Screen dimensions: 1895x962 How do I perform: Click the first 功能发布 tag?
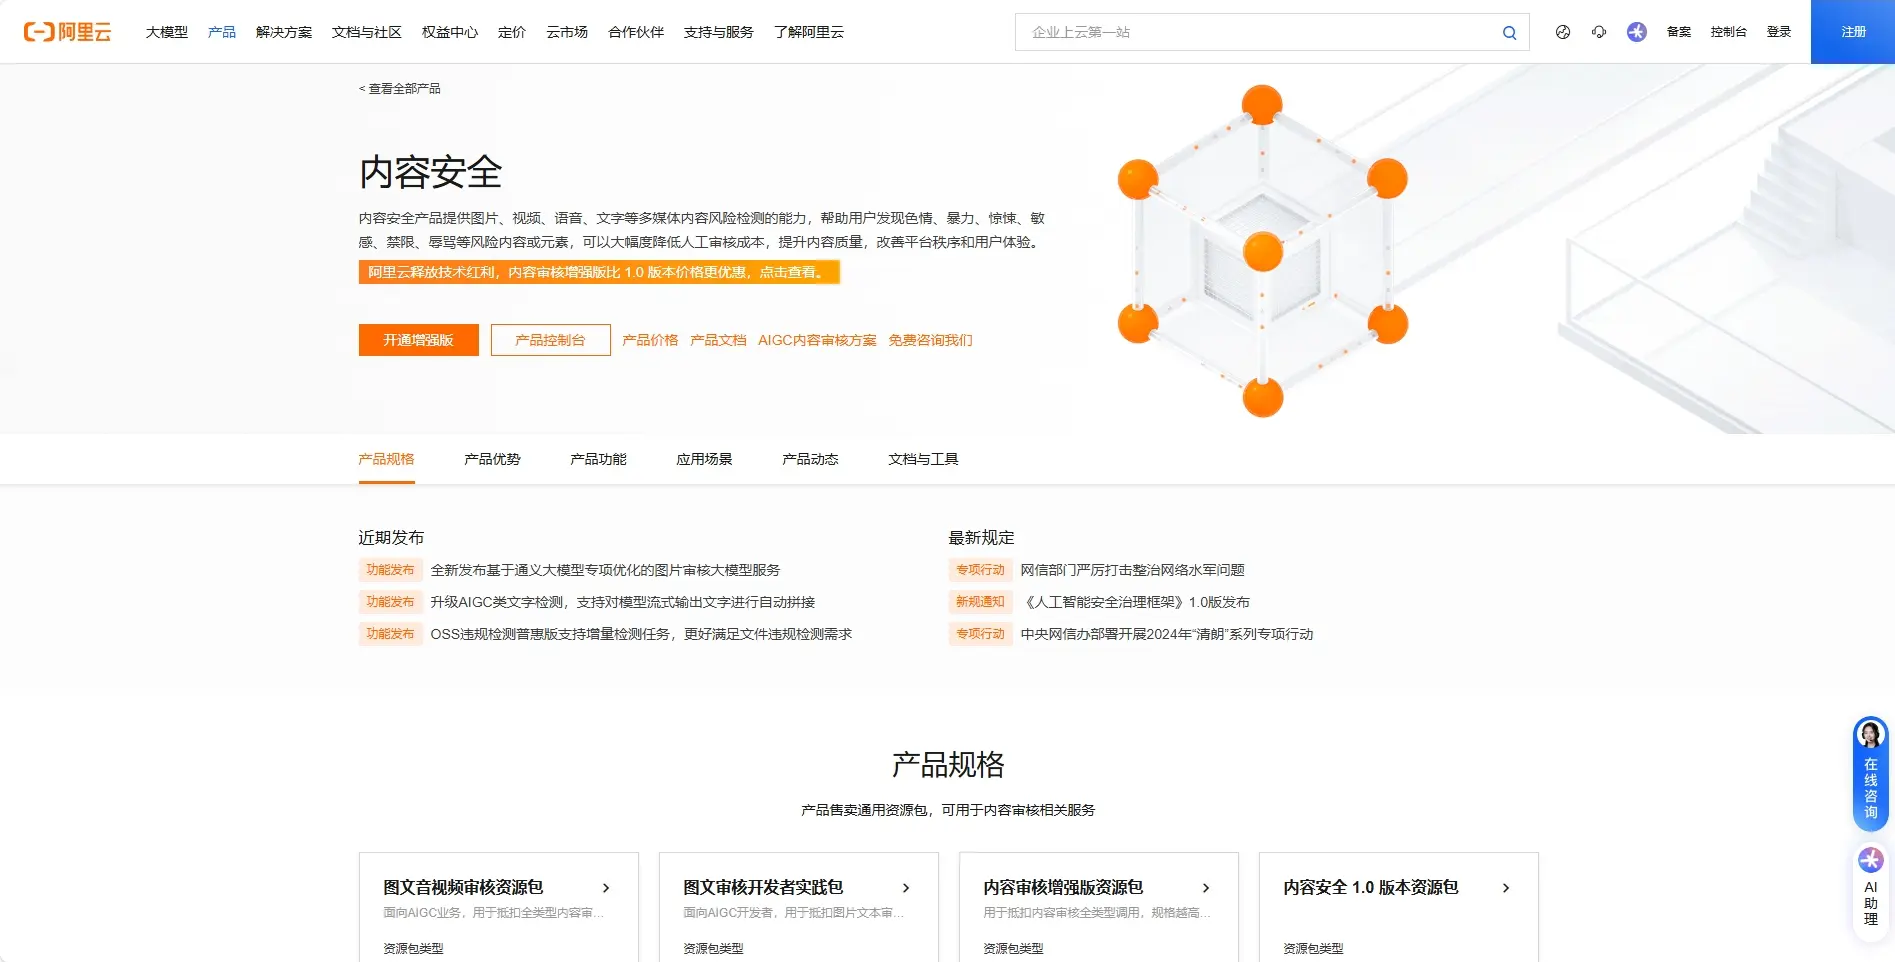click(x=390, y=570)
